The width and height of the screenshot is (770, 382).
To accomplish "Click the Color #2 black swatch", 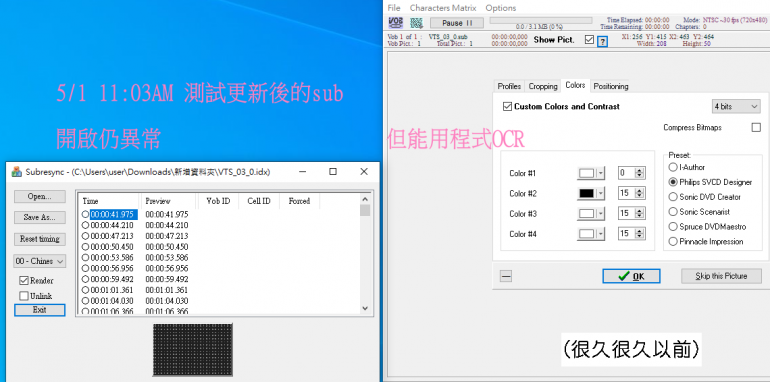I will 587,193.
